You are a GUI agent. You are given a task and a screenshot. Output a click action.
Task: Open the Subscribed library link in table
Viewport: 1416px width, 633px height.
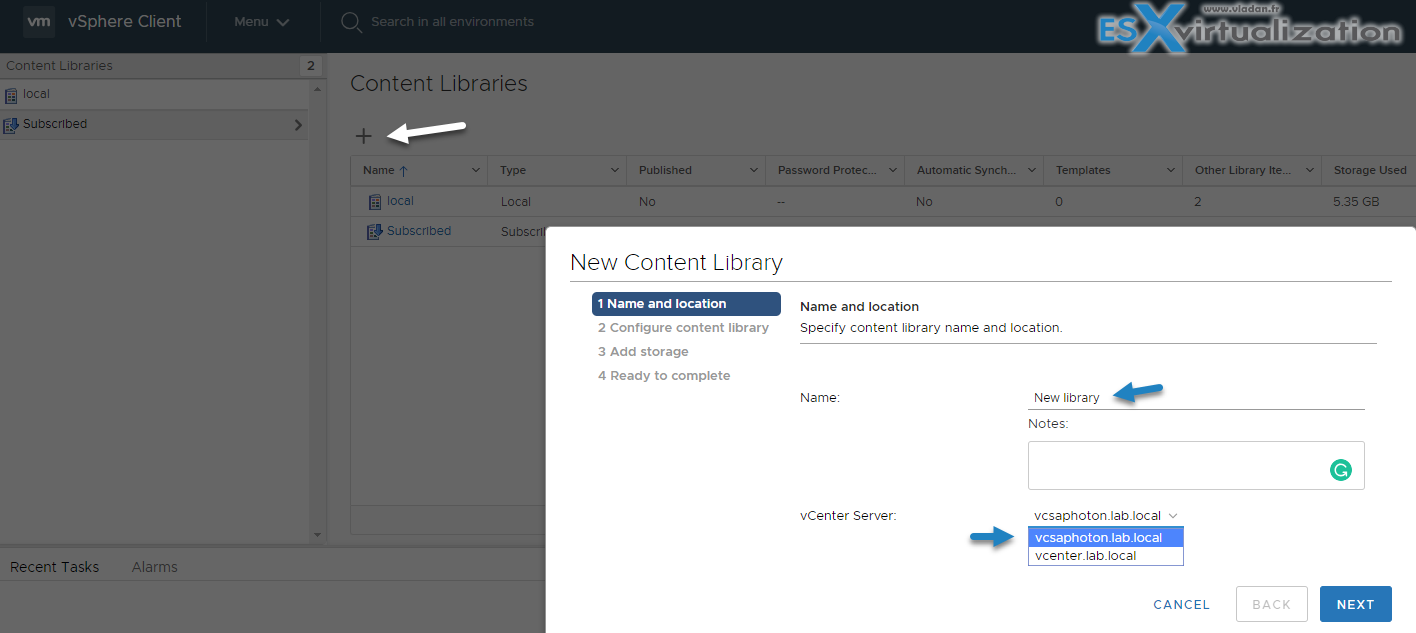(x=419, y=231)
